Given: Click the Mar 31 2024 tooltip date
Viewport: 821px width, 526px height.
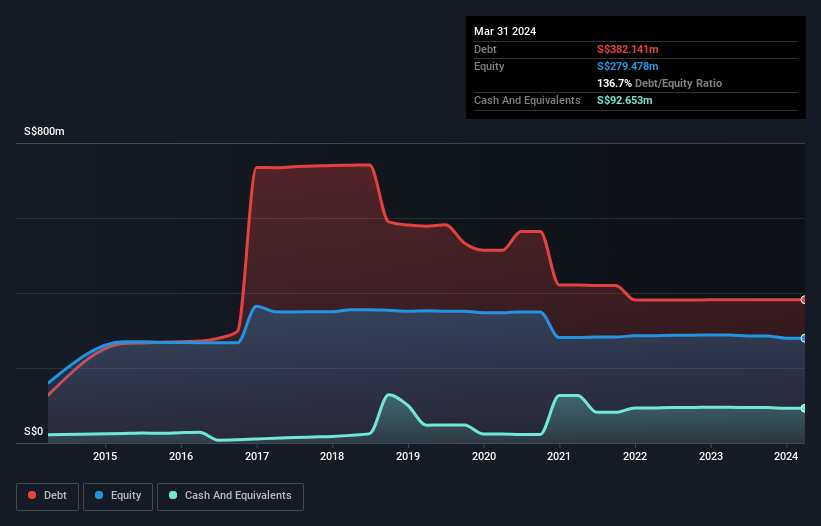Looking at the screenshot, I should [505, 31].
